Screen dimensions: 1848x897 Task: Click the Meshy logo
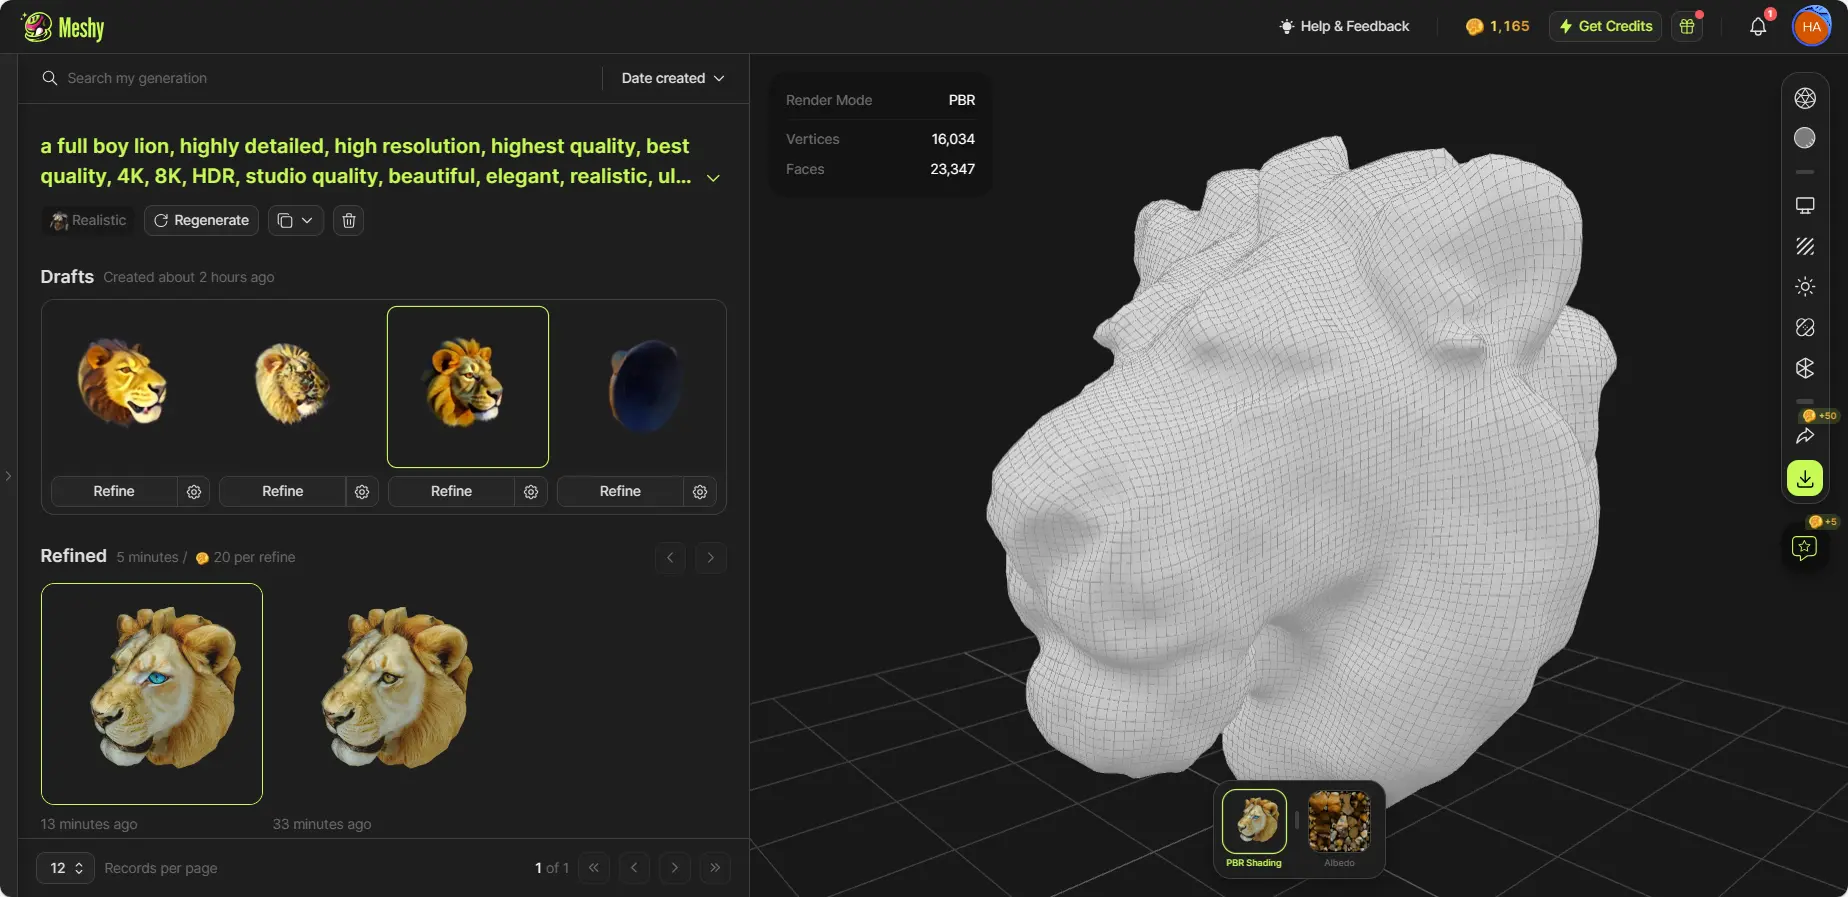[x=63, y=27]
